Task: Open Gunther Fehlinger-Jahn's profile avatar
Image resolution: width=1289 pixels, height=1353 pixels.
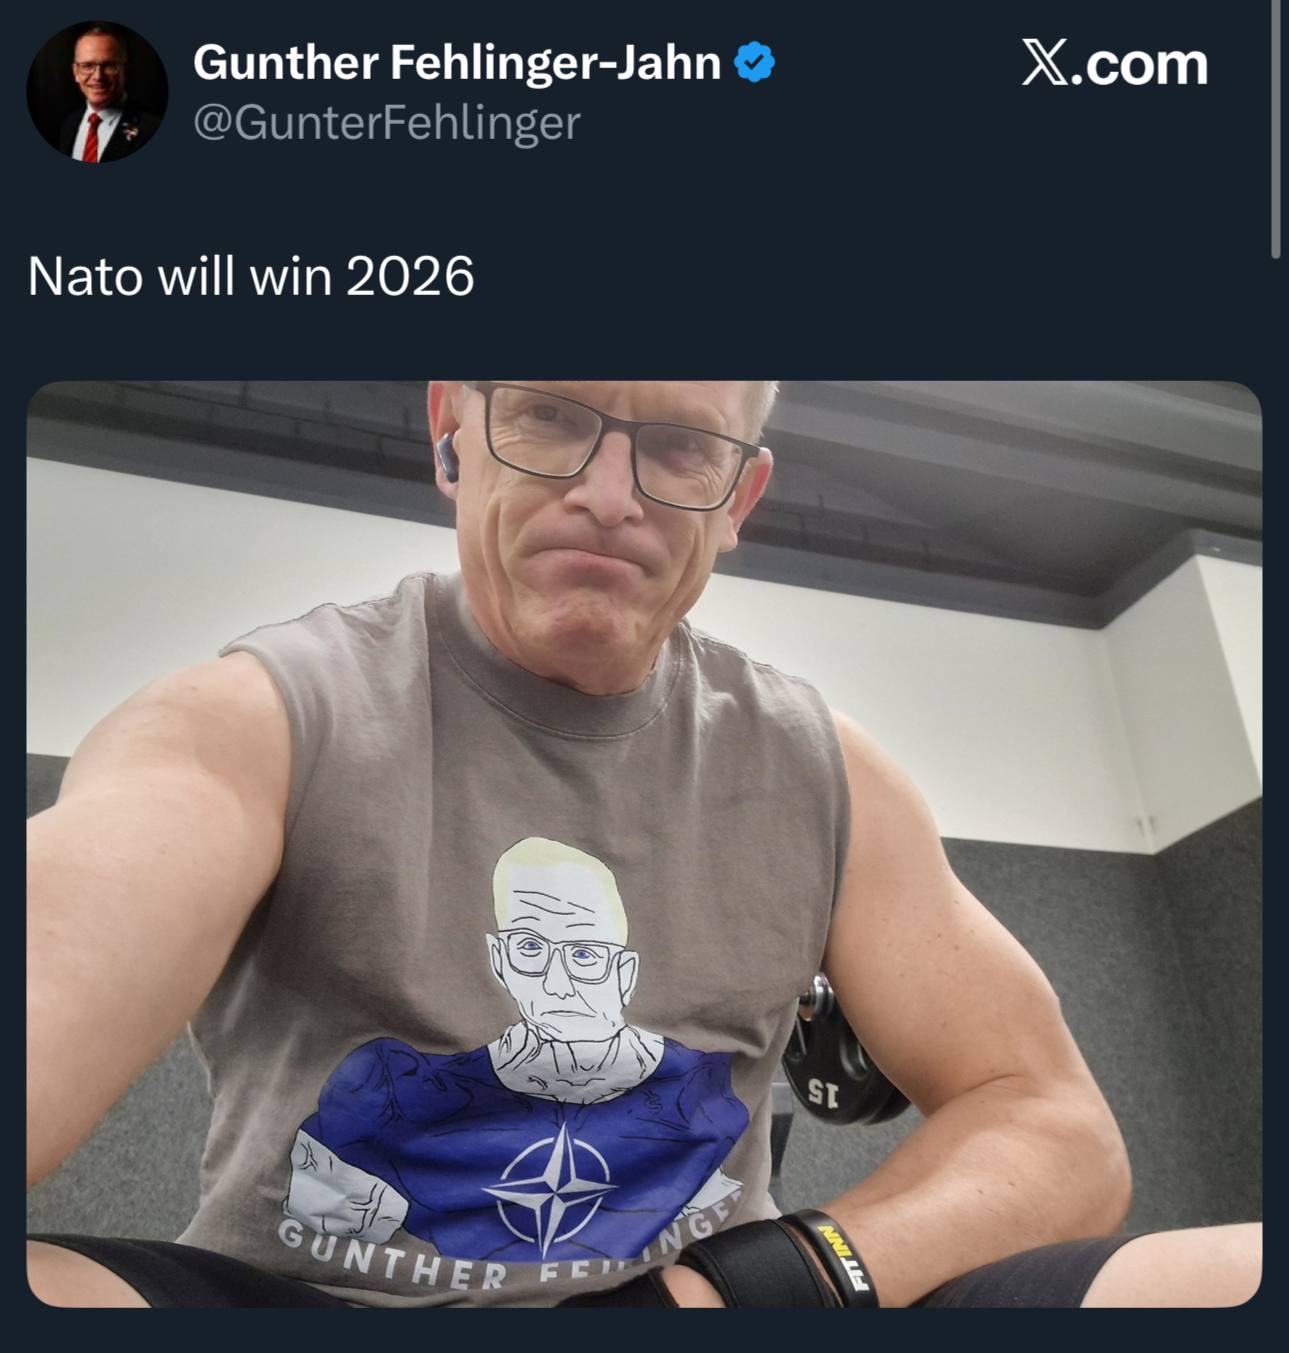Action: pos(97,93)
